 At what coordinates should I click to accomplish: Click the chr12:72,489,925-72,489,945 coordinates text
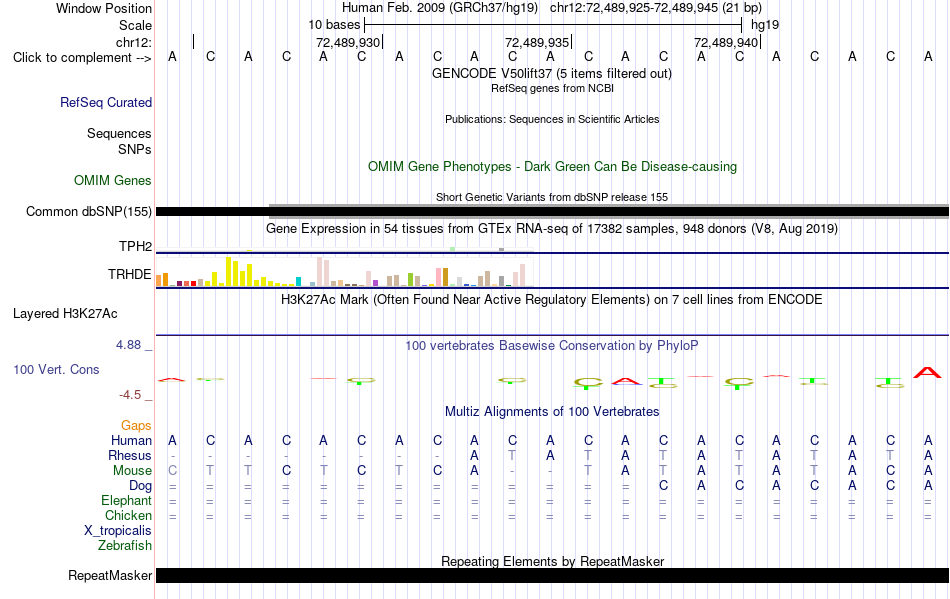(x=634, y=8)
